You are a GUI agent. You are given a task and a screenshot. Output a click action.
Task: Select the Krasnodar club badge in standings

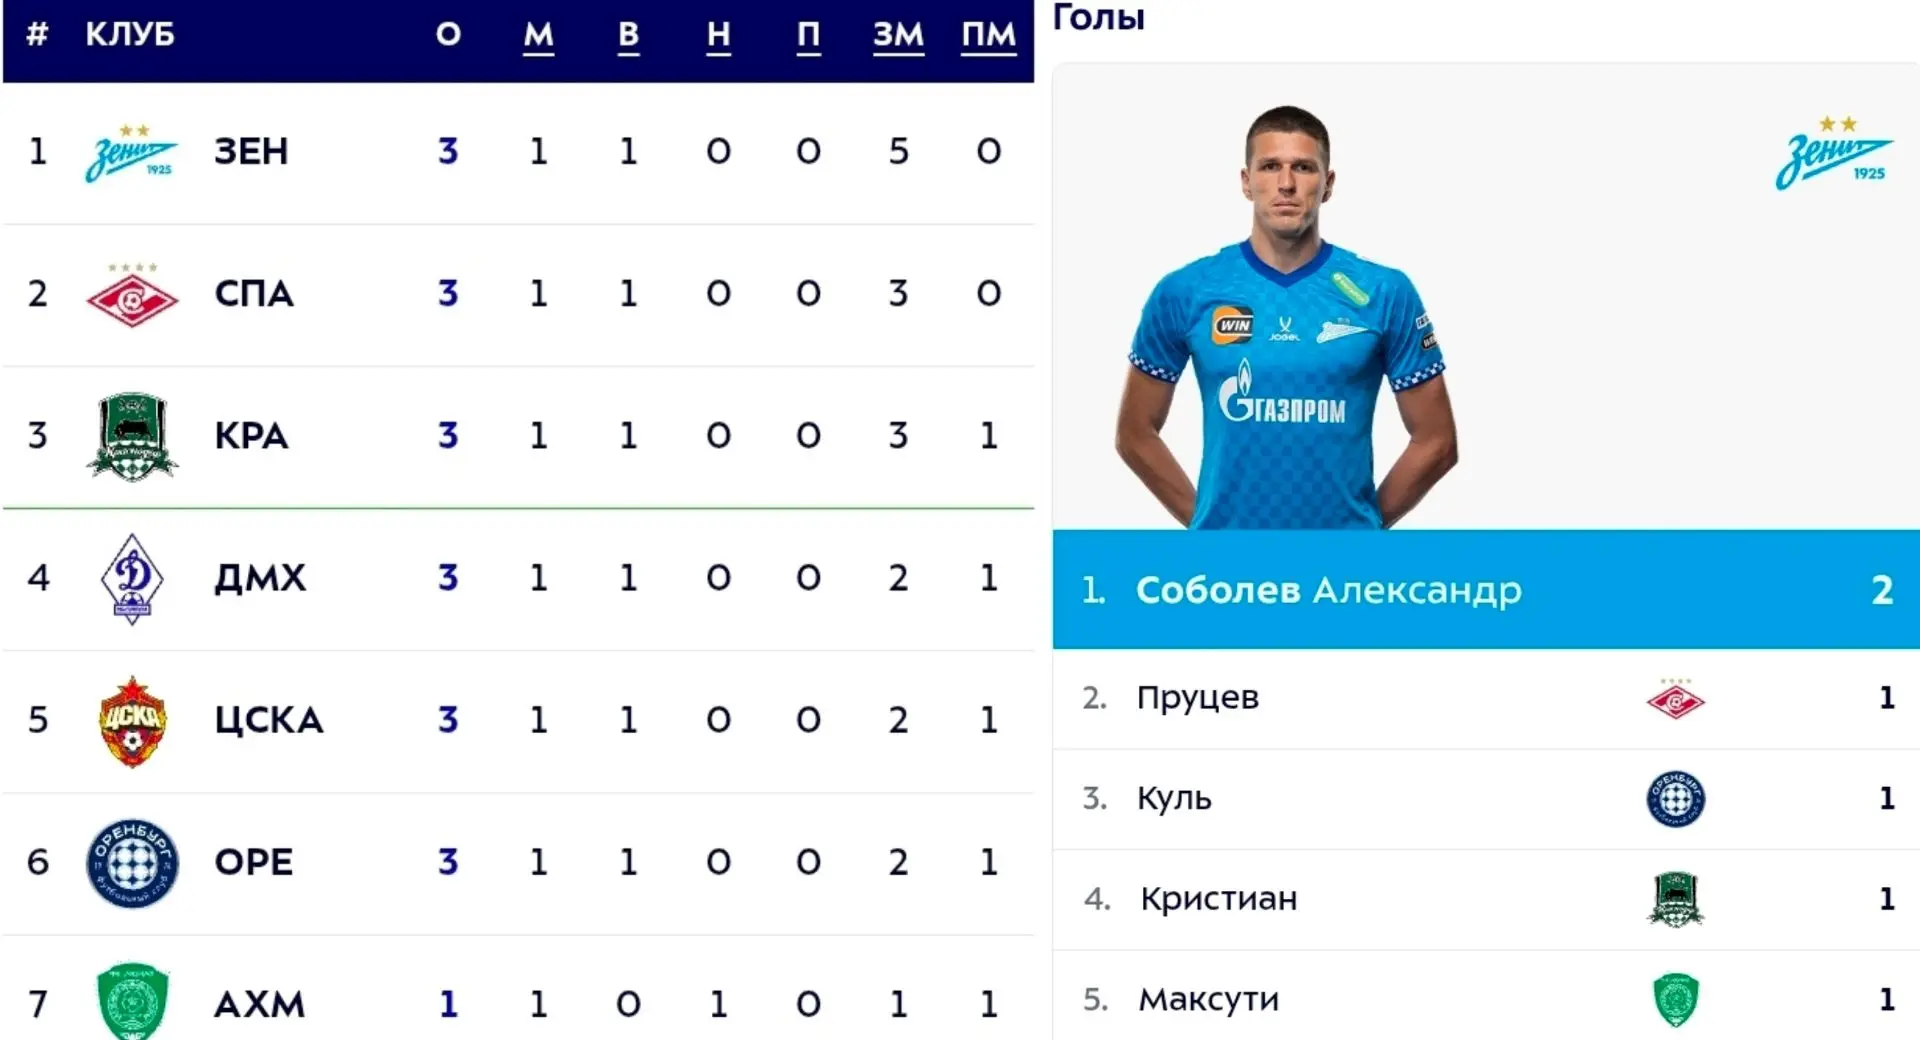click(132, 437)
